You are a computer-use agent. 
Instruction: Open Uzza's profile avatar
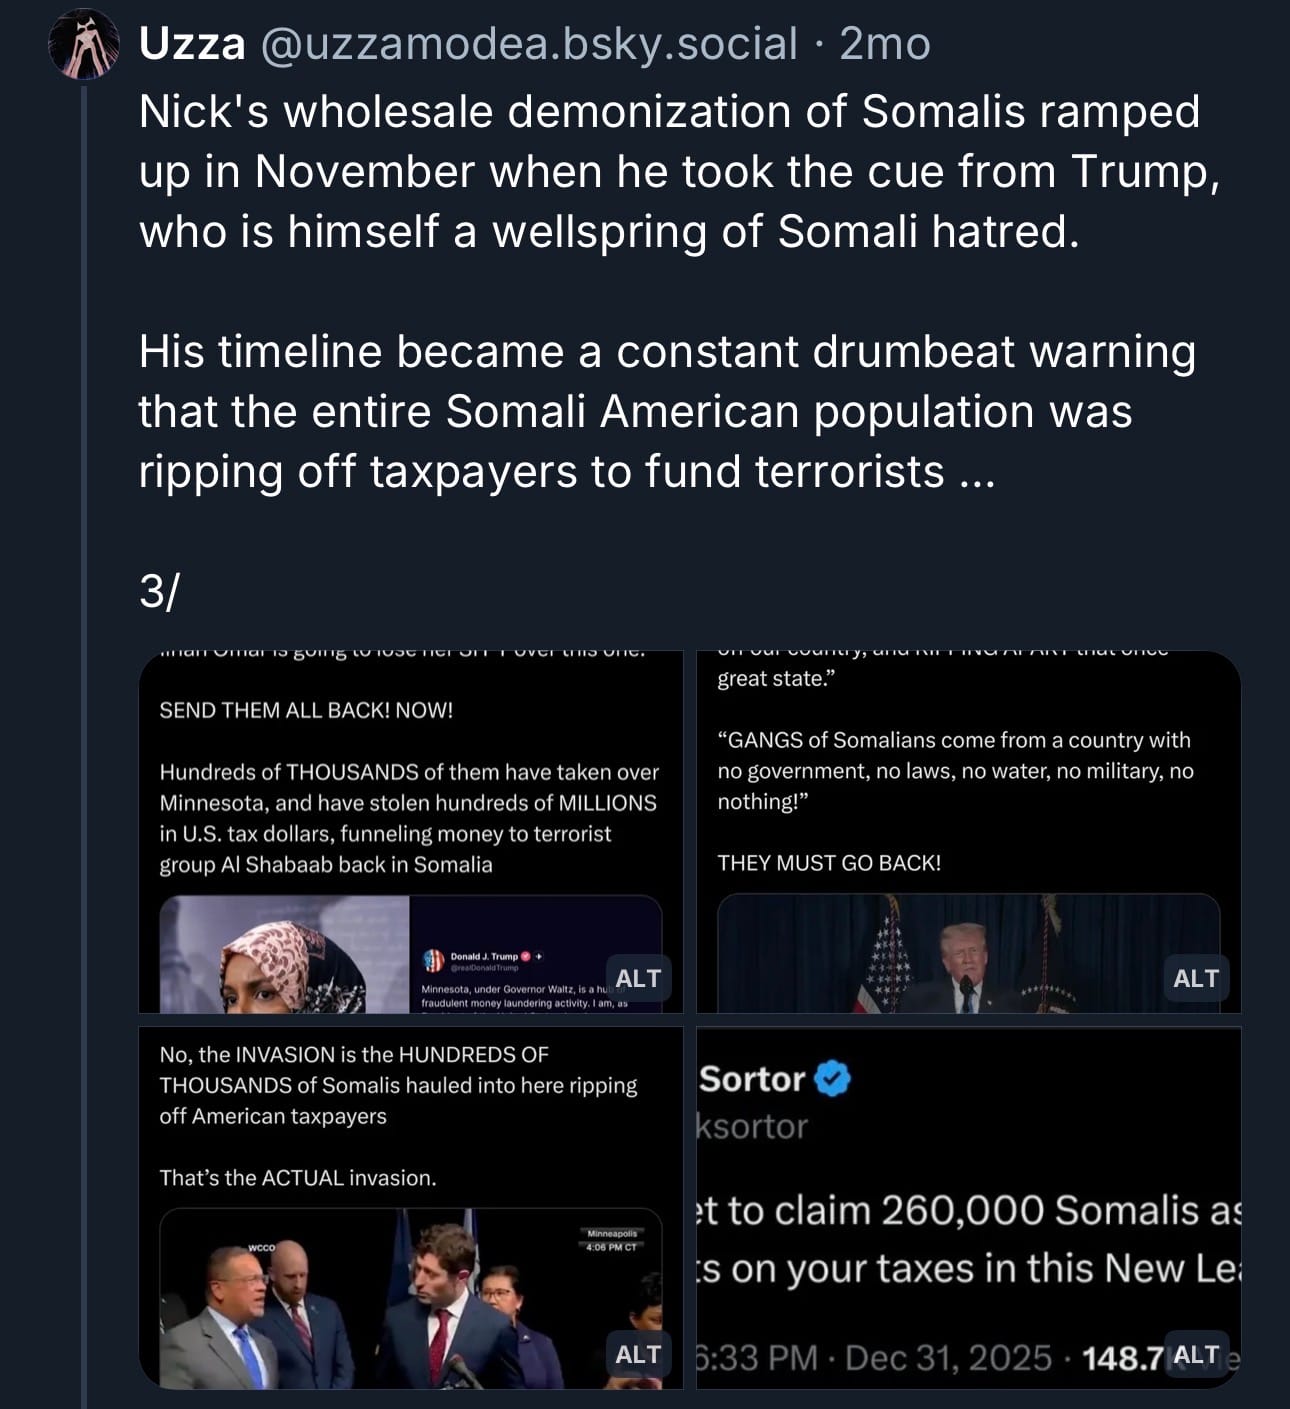coord(83,45)
